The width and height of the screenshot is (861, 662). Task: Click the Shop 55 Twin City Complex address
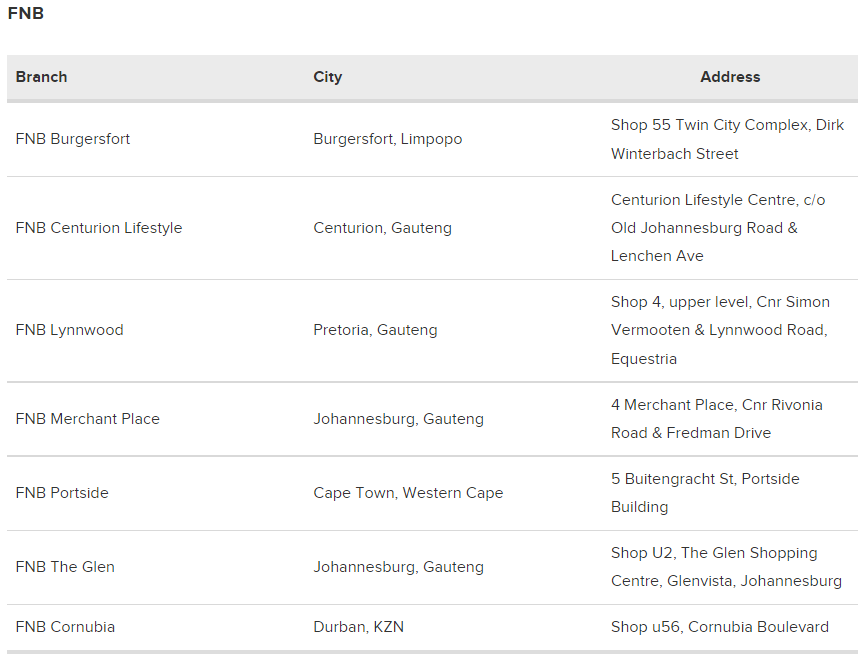point(727,139)
